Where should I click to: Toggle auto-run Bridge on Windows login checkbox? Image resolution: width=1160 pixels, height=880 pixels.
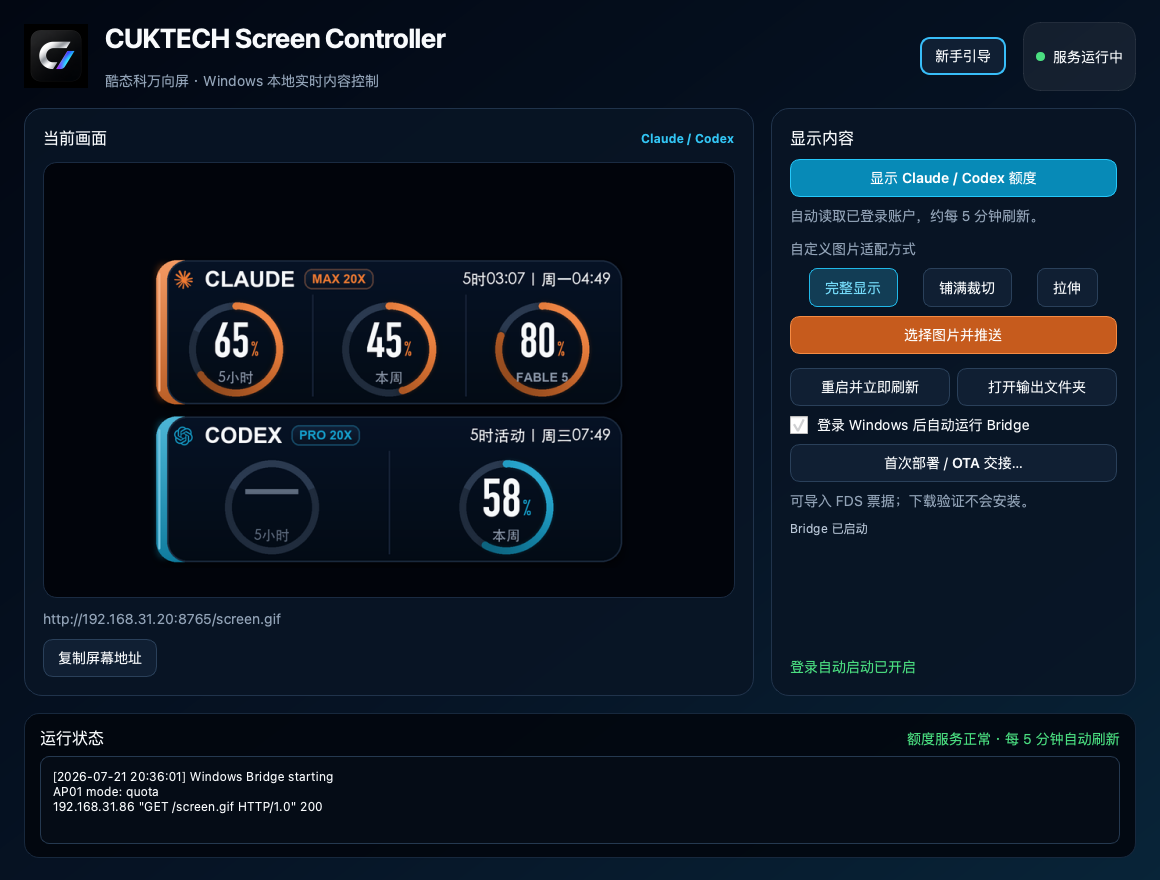[799, 425]
